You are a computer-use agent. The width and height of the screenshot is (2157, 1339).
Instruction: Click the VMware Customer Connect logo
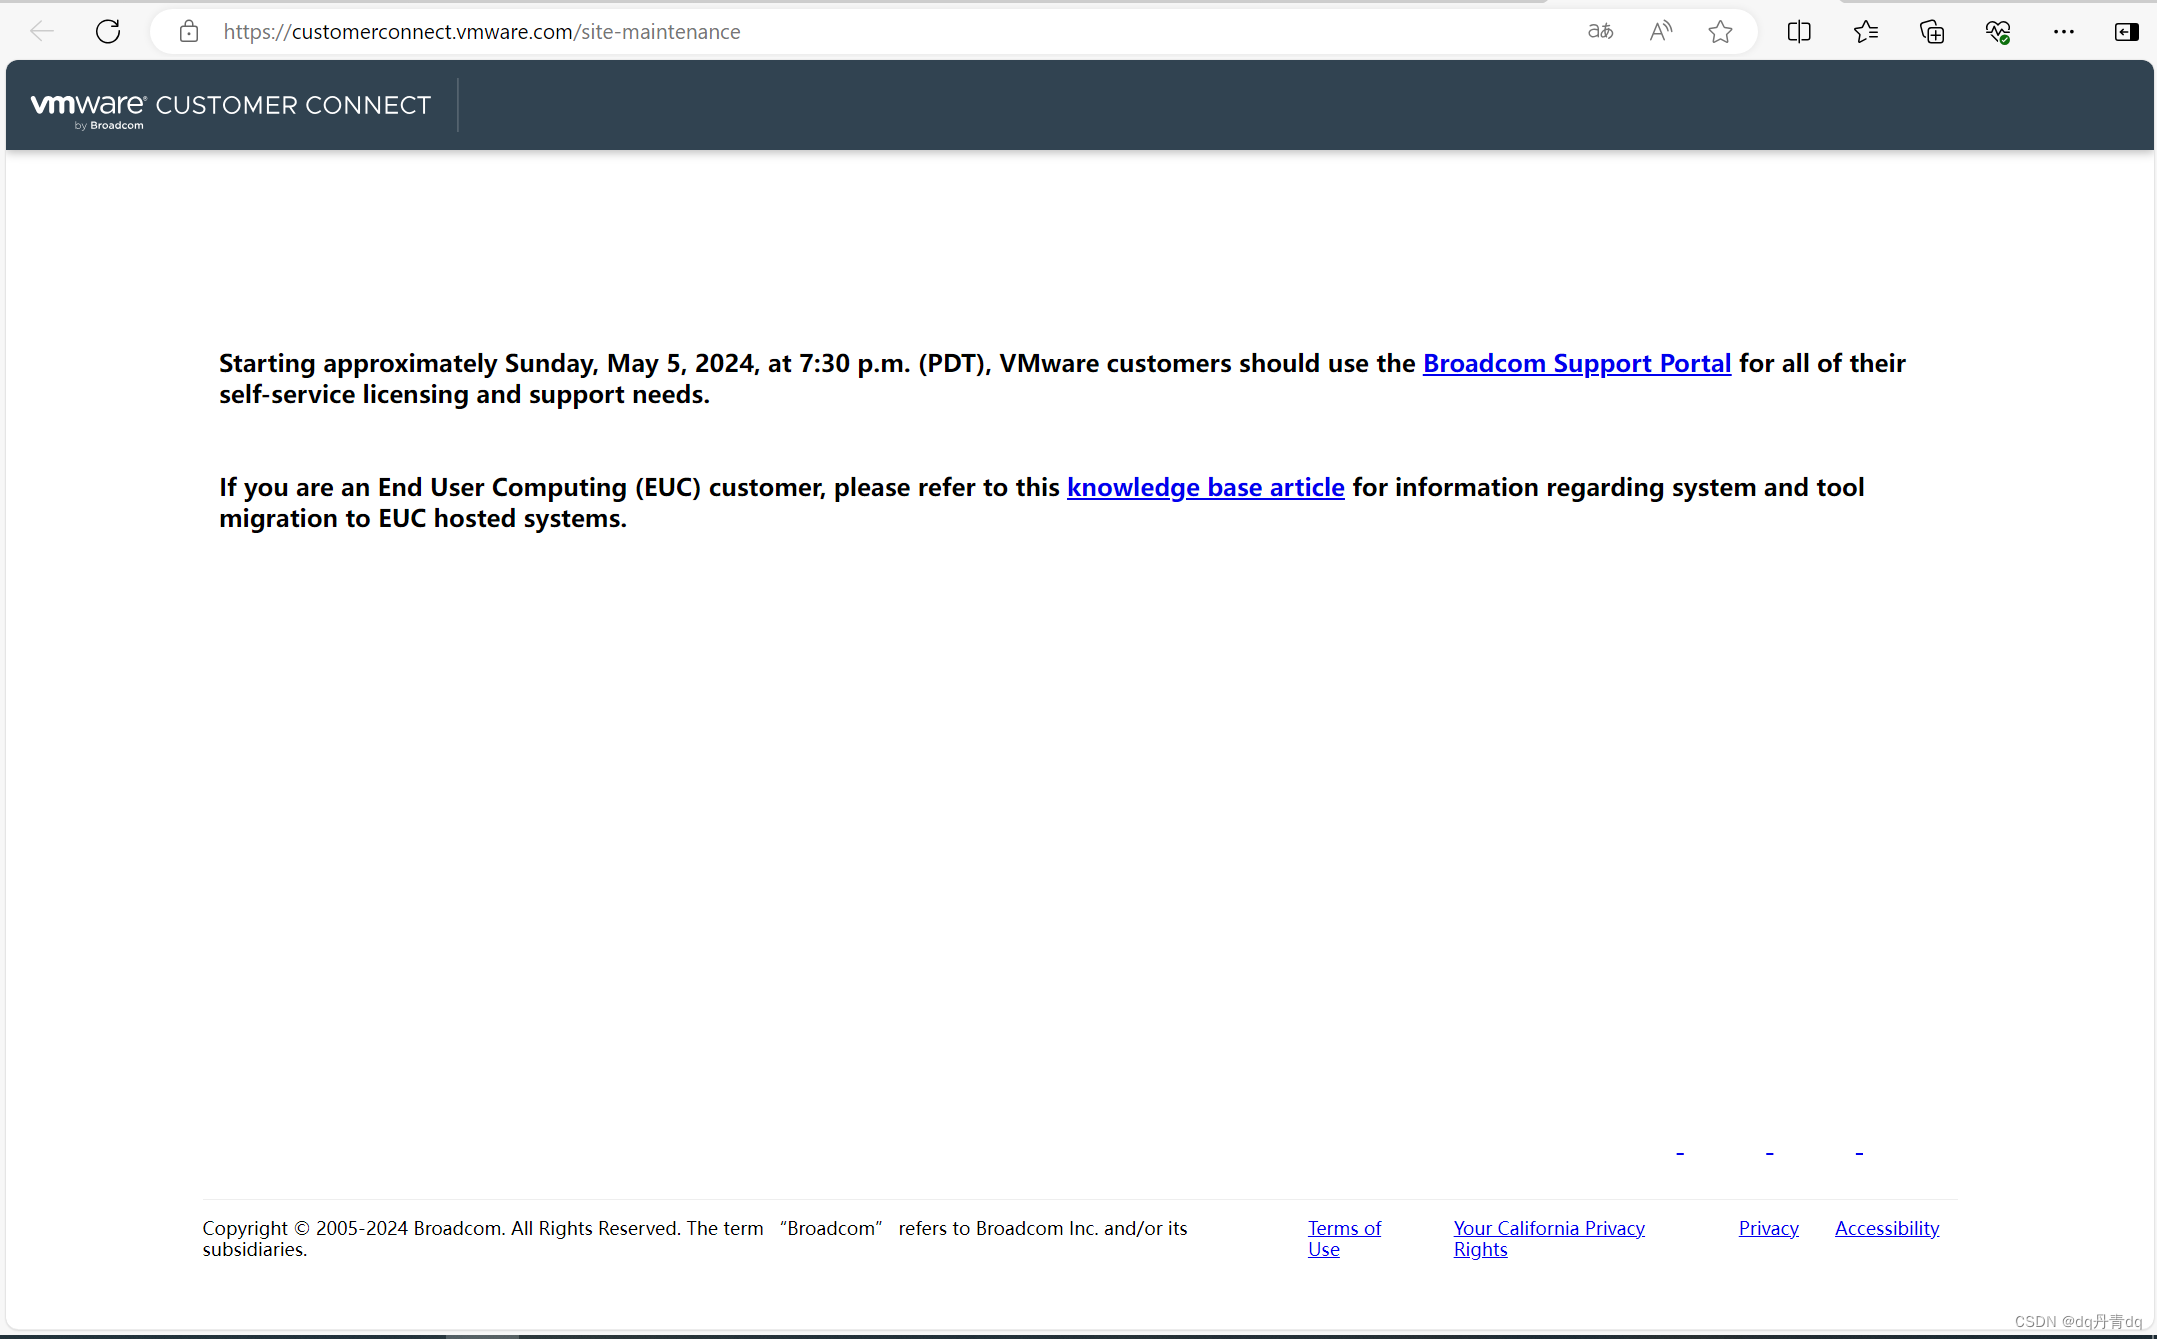tap(231, 106)
